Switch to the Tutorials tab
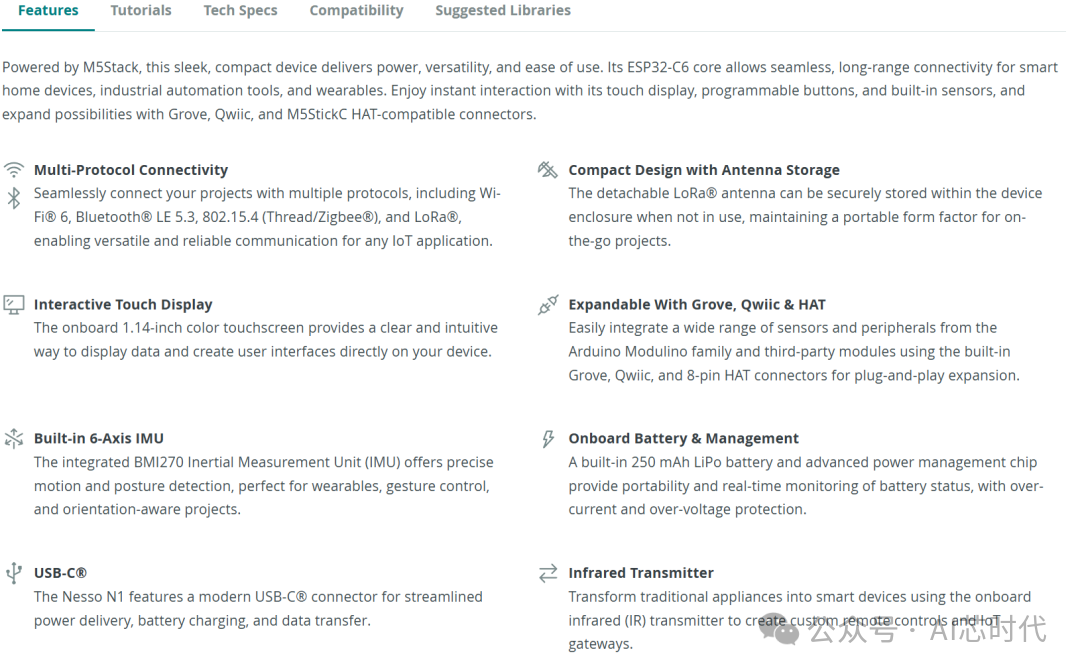The image size is (1080, 672). tap(141, 10)
